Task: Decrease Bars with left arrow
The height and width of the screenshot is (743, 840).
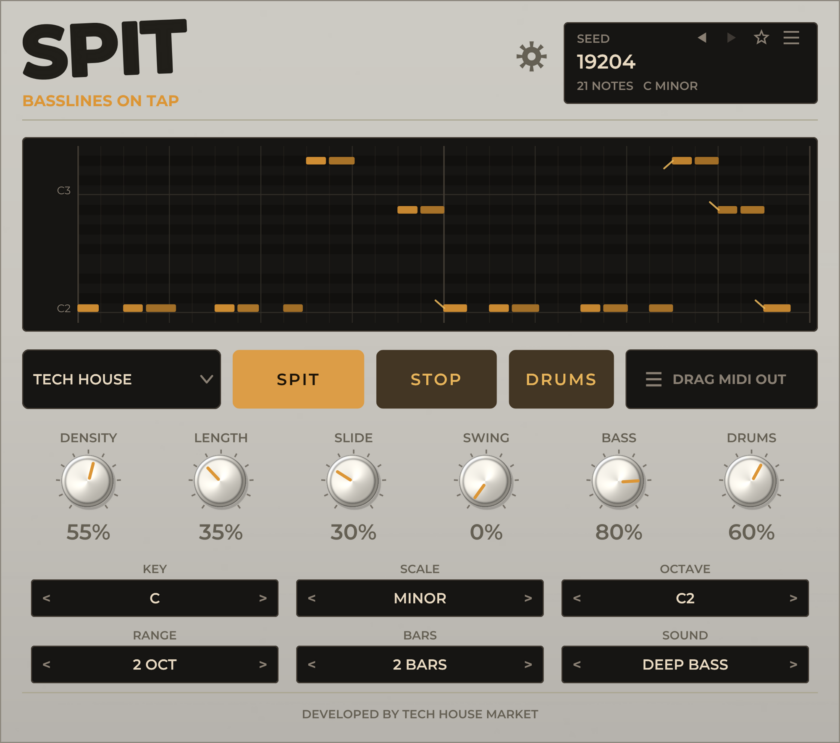Action: point(312,664)
